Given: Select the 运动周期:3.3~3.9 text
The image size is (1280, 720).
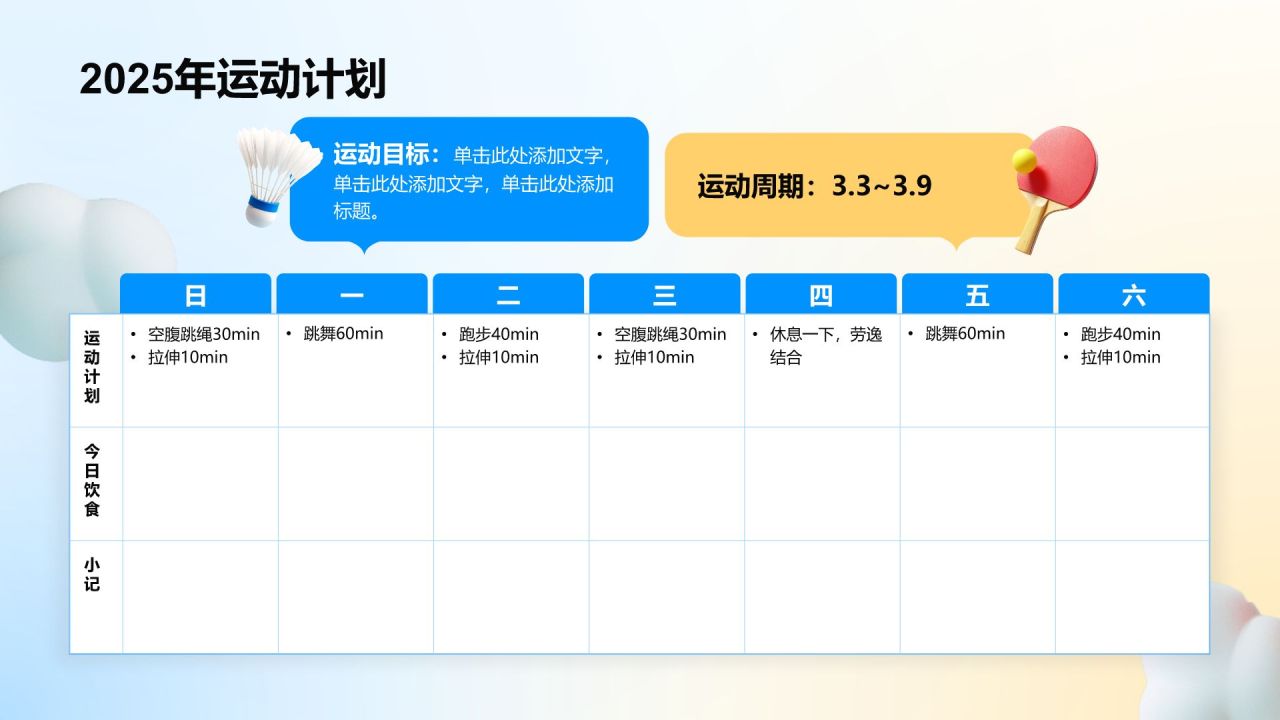Looking at the screenshot, I should coord(815,186).
